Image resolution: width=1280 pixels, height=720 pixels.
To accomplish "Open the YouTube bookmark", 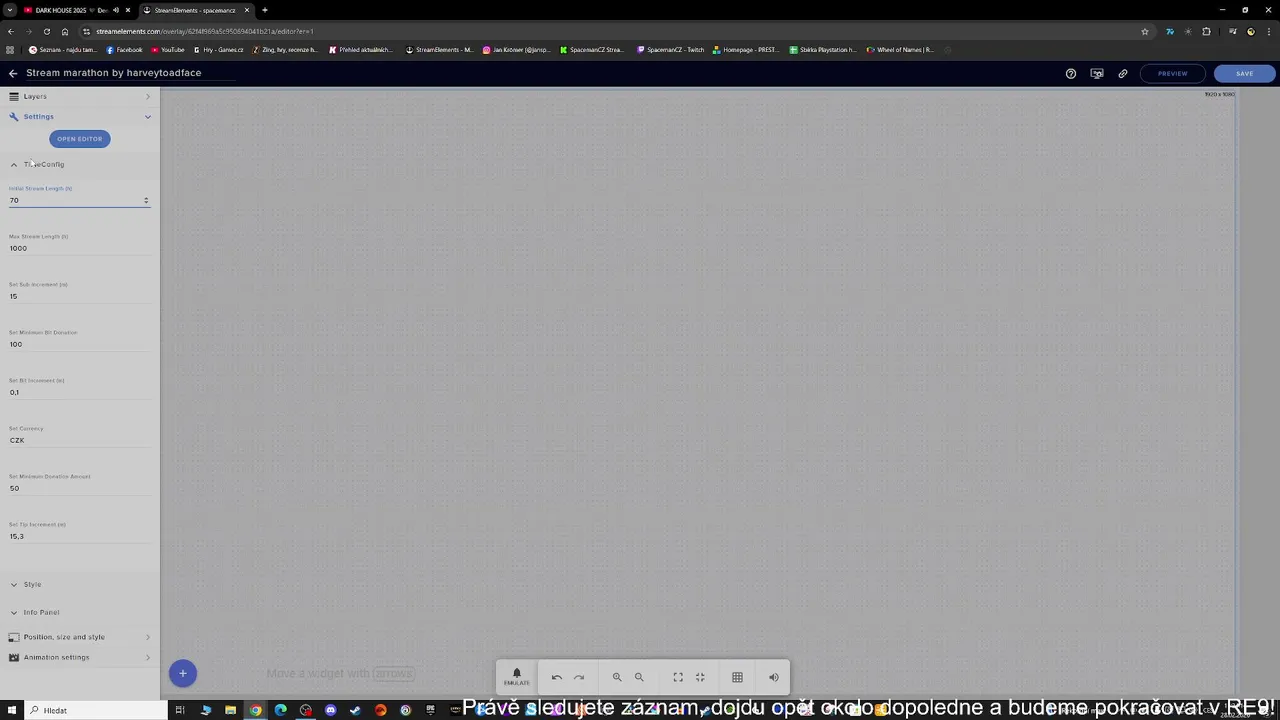I will (x=168, y=49).
